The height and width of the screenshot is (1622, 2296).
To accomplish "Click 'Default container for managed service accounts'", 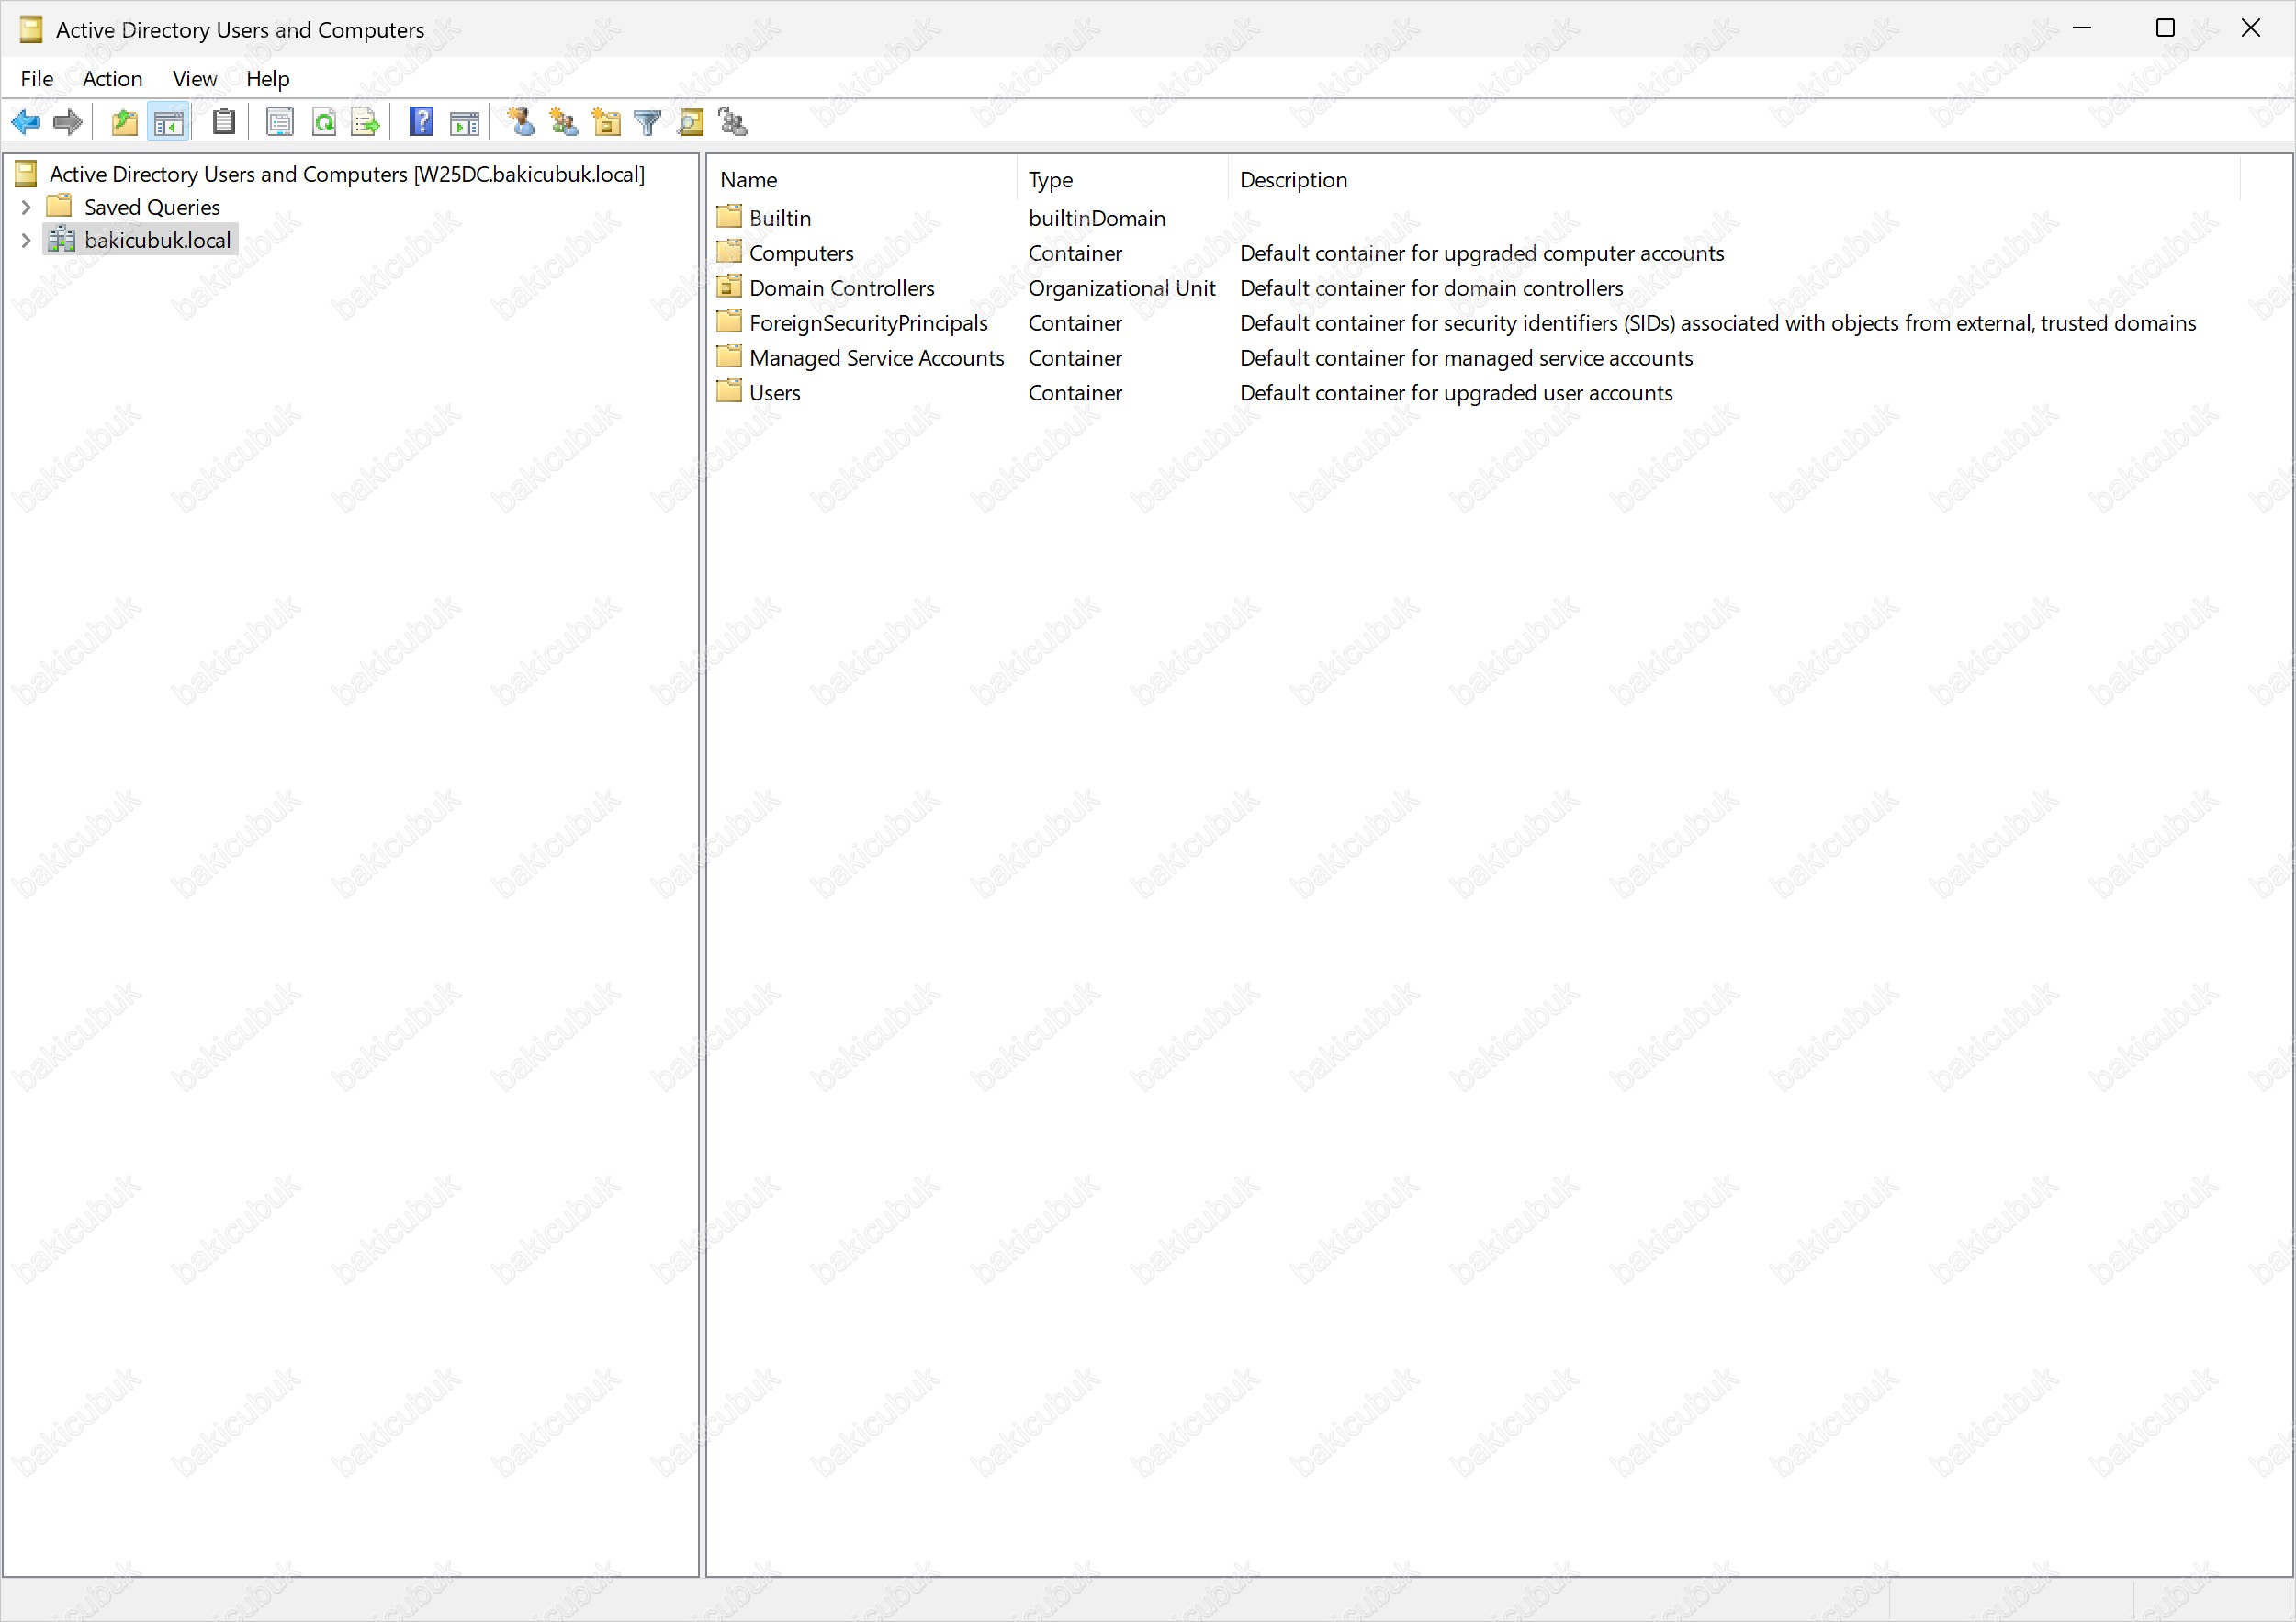I will point(1466,358).
